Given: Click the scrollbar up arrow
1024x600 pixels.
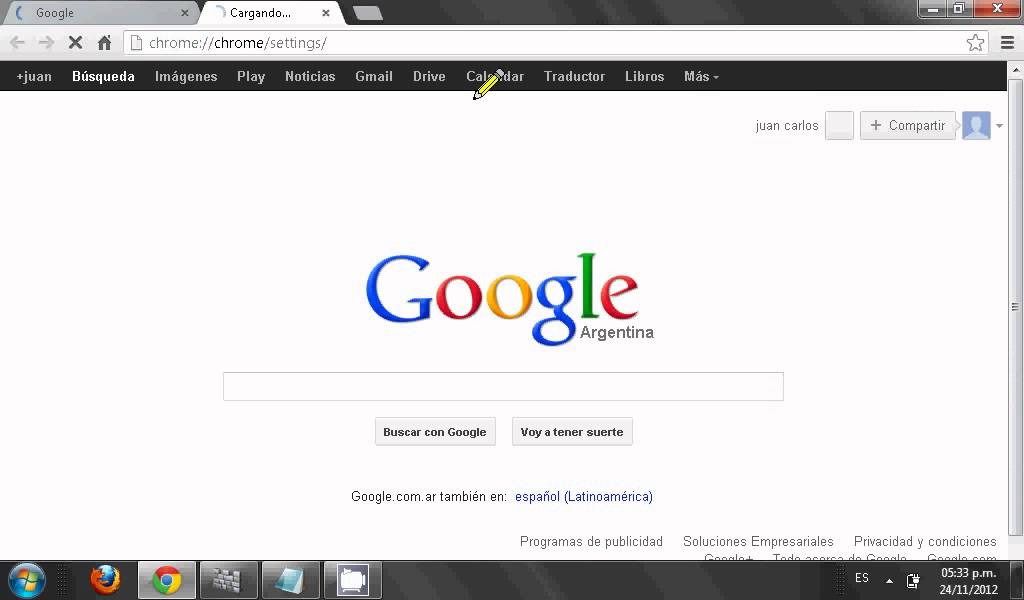Looking at the screenshot, I should (x=1016, y=69).
